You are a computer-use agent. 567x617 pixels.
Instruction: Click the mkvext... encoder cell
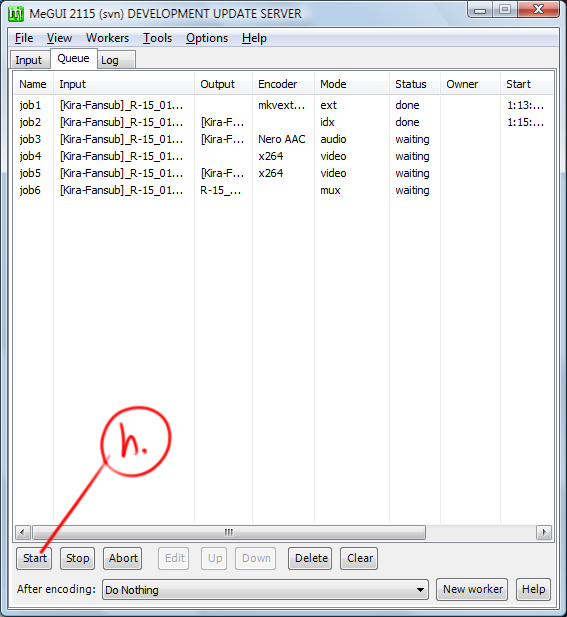[282, 105]
